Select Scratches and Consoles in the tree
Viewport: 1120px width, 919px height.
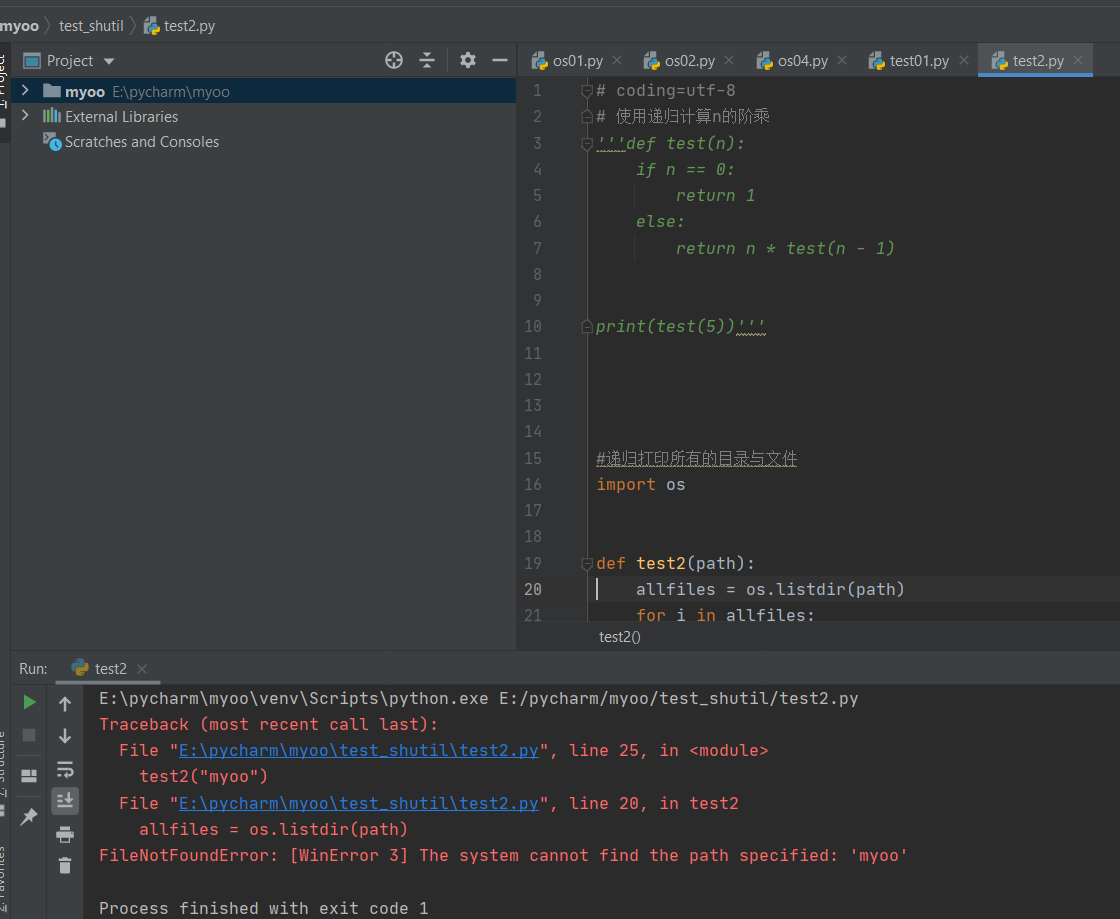point(141,142)
